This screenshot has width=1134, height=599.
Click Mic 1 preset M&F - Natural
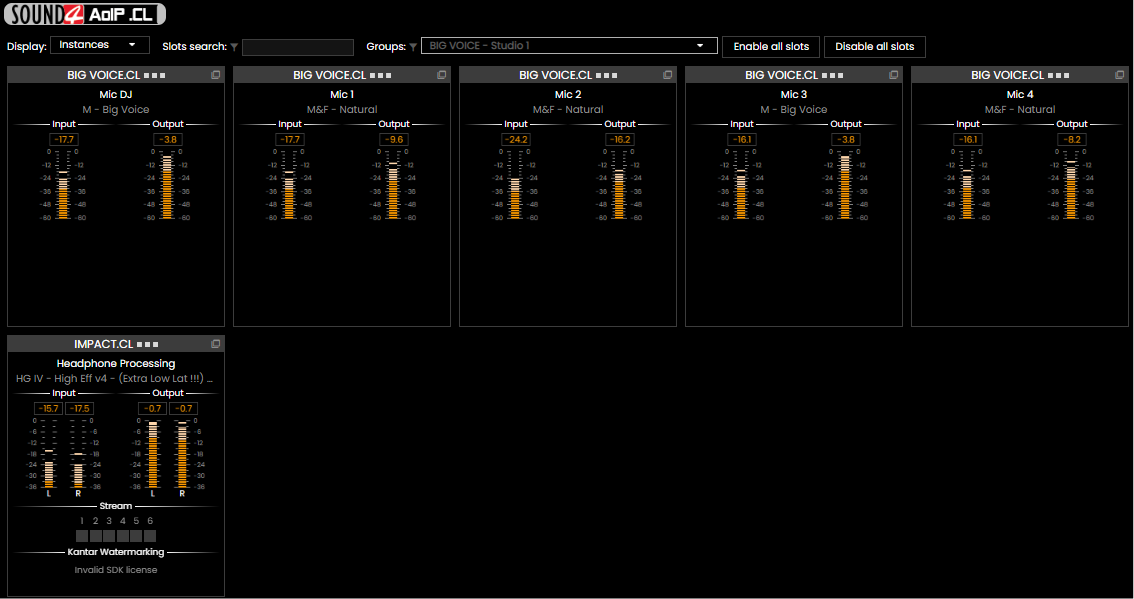pyautogui.click(x=342, y=109)
